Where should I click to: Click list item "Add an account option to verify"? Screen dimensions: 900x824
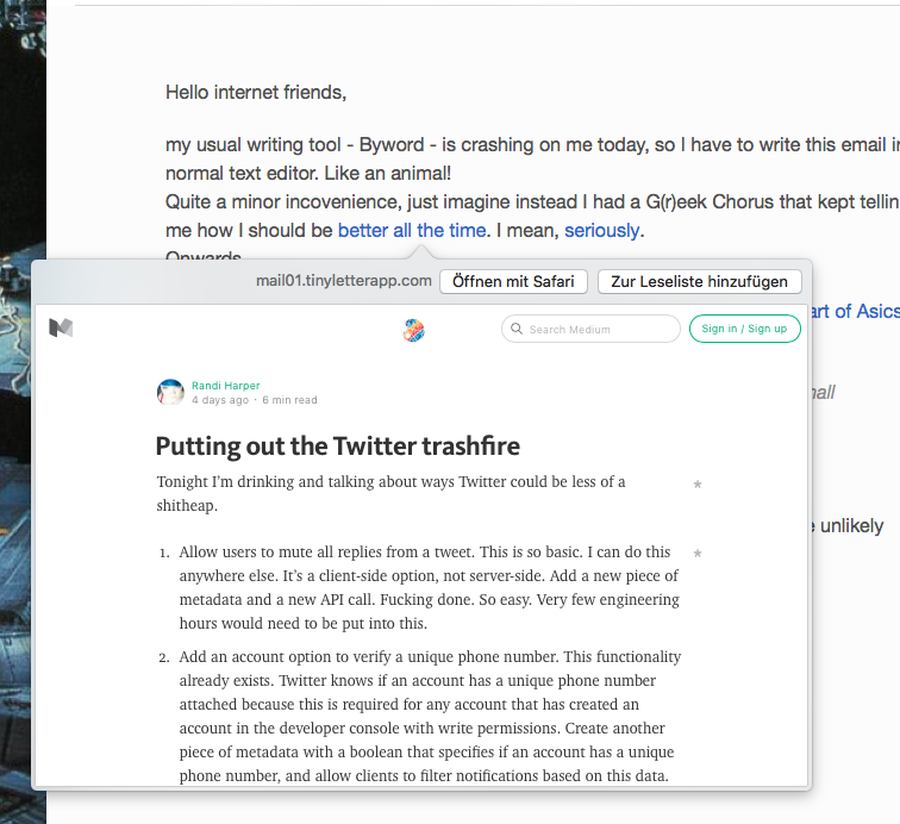click(x=430, y=716)
